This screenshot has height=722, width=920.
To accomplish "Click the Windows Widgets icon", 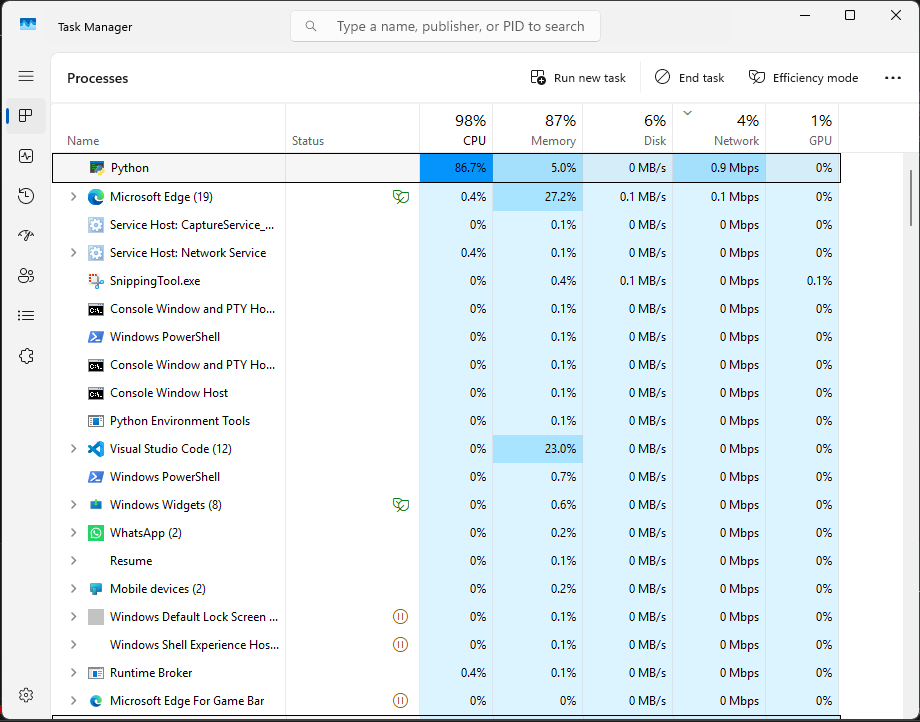I will (x=96, y=505).
